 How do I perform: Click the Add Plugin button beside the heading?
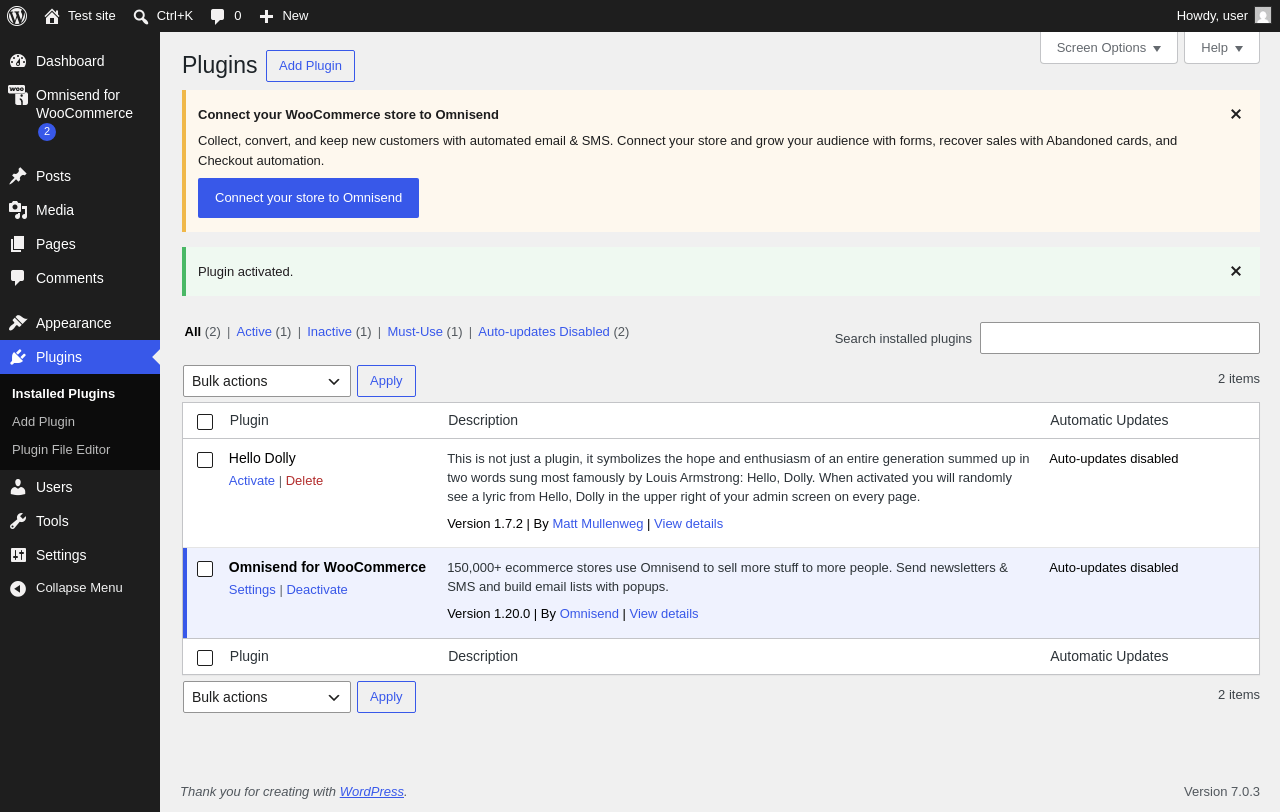(x=310, y=66)
